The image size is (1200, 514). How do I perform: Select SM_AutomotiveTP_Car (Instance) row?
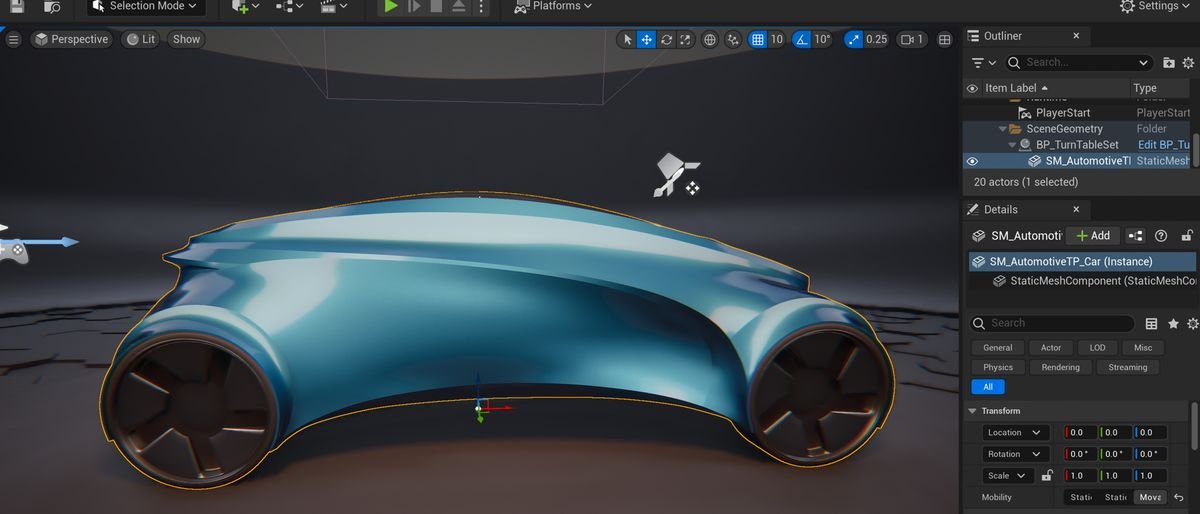[1083, 262]
